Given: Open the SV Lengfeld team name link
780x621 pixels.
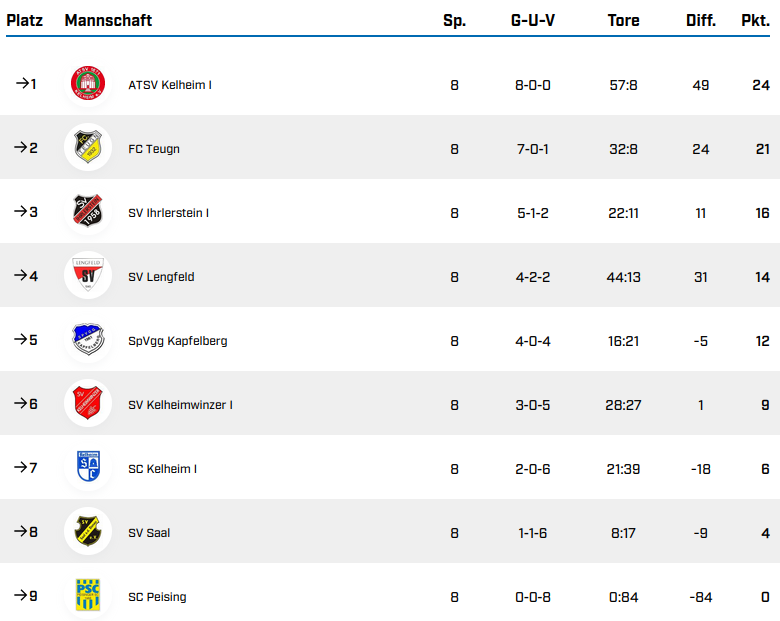Looking at the screenshot, I should 161,277.
